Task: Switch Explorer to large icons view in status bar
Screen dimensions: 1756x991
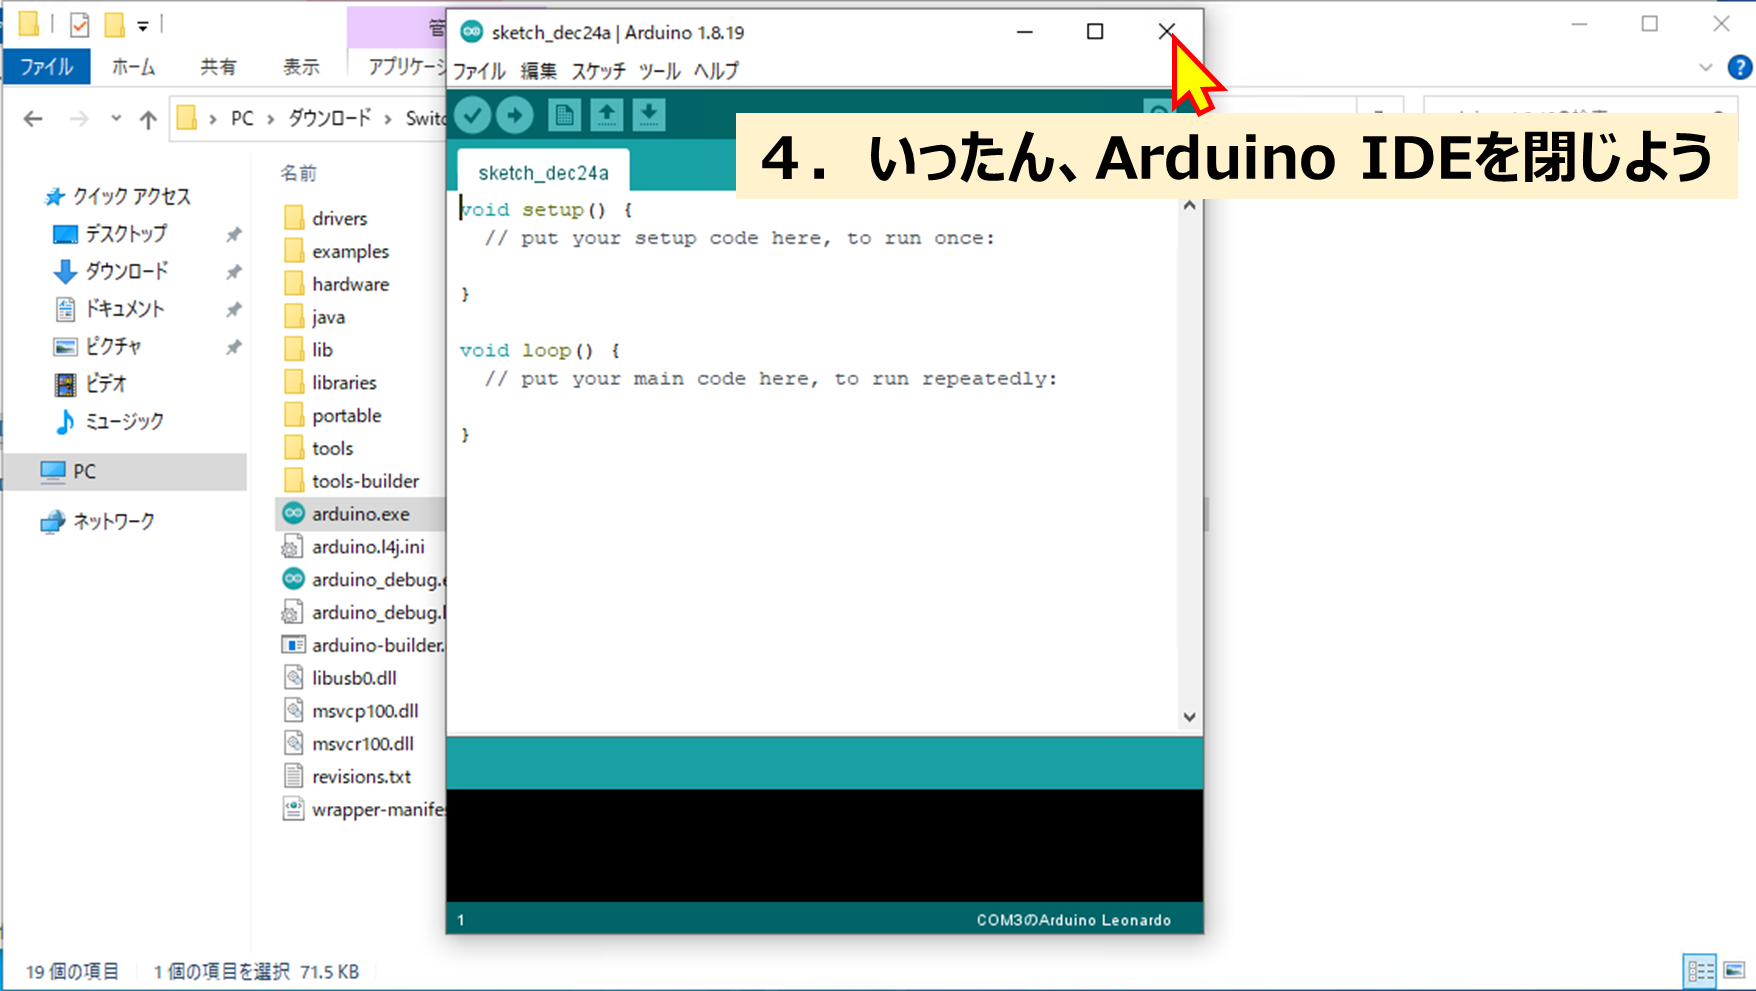Action: coord(1734,970)
